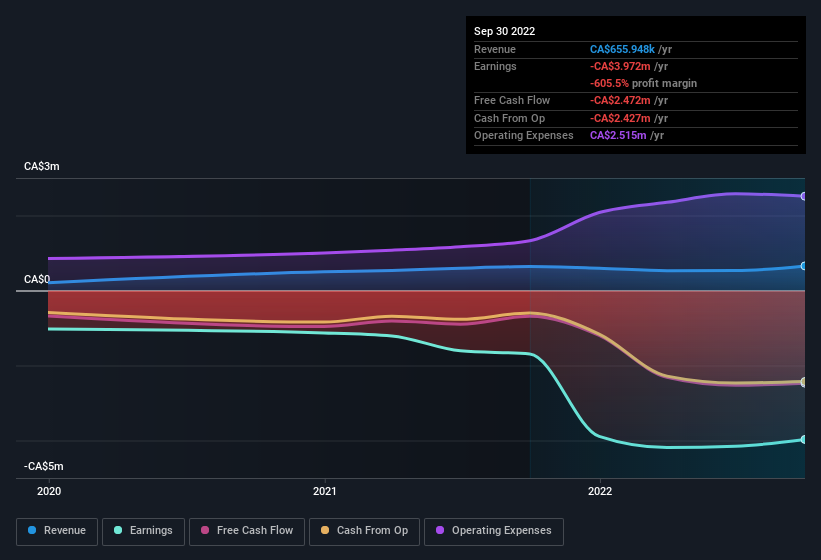Click the Operating Expenses label in tooltip
This screenshot has height=560, width=821.
click(524, 136)
